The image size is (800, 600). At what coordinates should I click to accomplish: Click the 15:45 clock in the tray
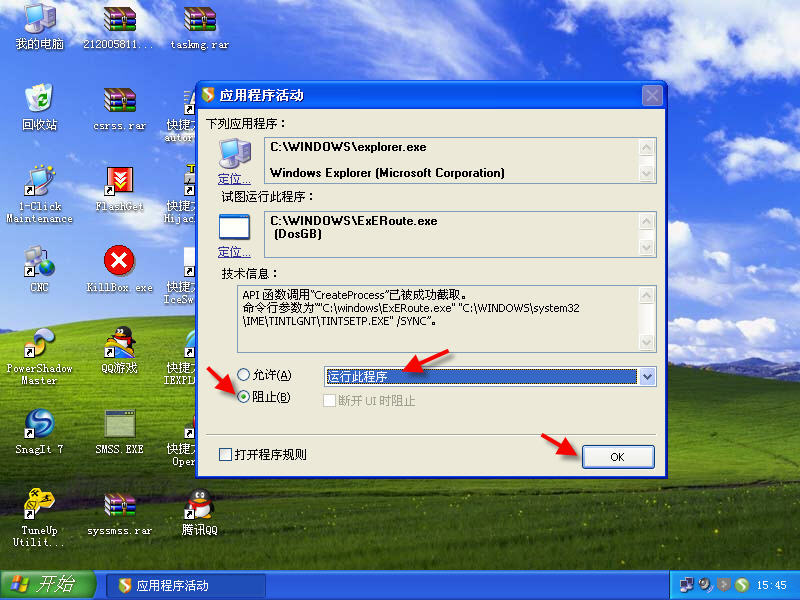(771, 585)
